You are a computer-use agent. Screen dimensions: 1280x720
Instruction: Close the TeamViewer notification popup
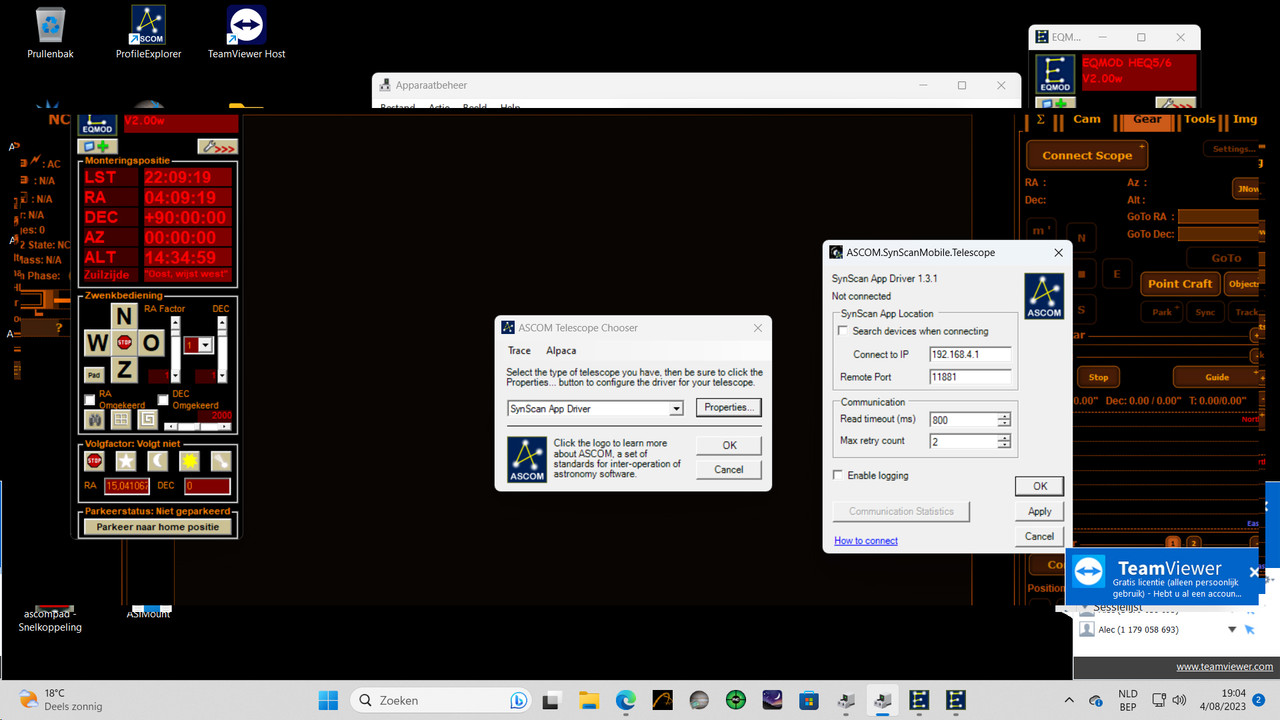pos(1254,572)
